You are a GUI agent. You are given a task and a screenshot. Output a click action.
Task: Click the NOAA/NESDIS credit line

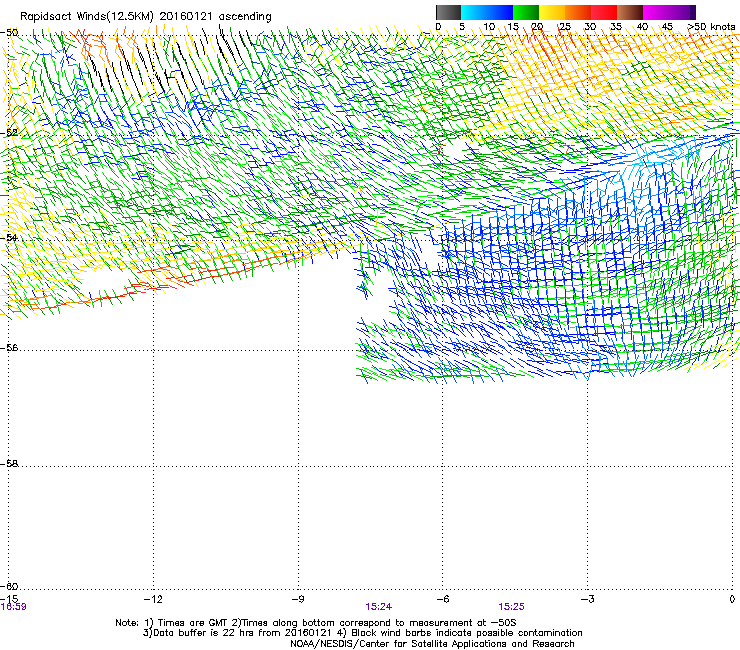point(432,644)
